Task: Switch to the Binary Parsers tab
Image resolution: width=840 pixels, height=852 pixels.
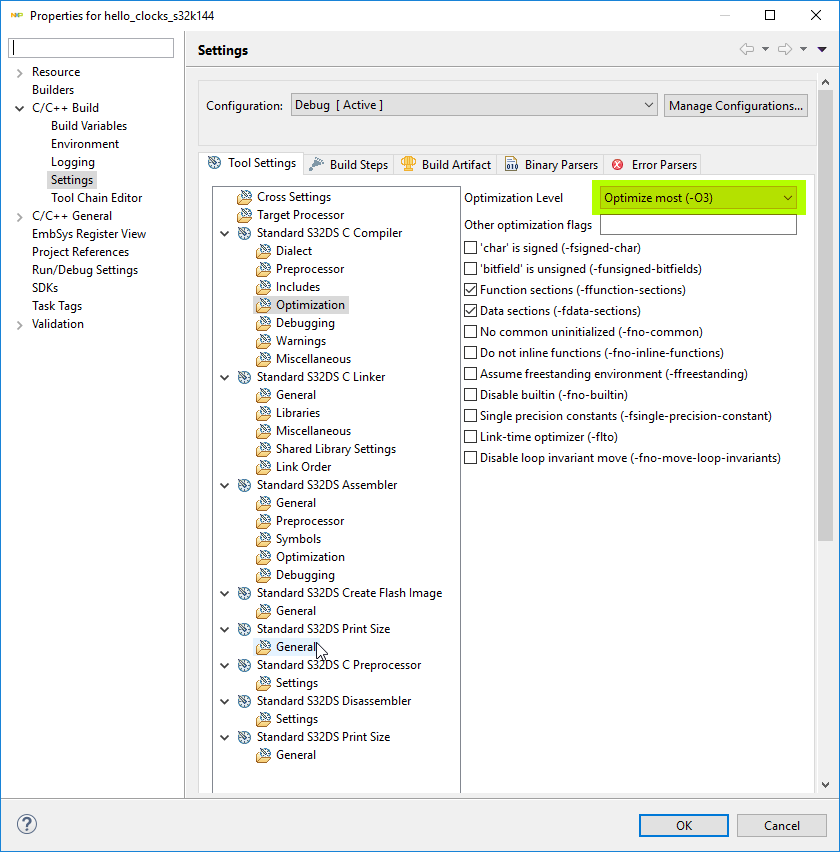Action: tap(551, 165)
